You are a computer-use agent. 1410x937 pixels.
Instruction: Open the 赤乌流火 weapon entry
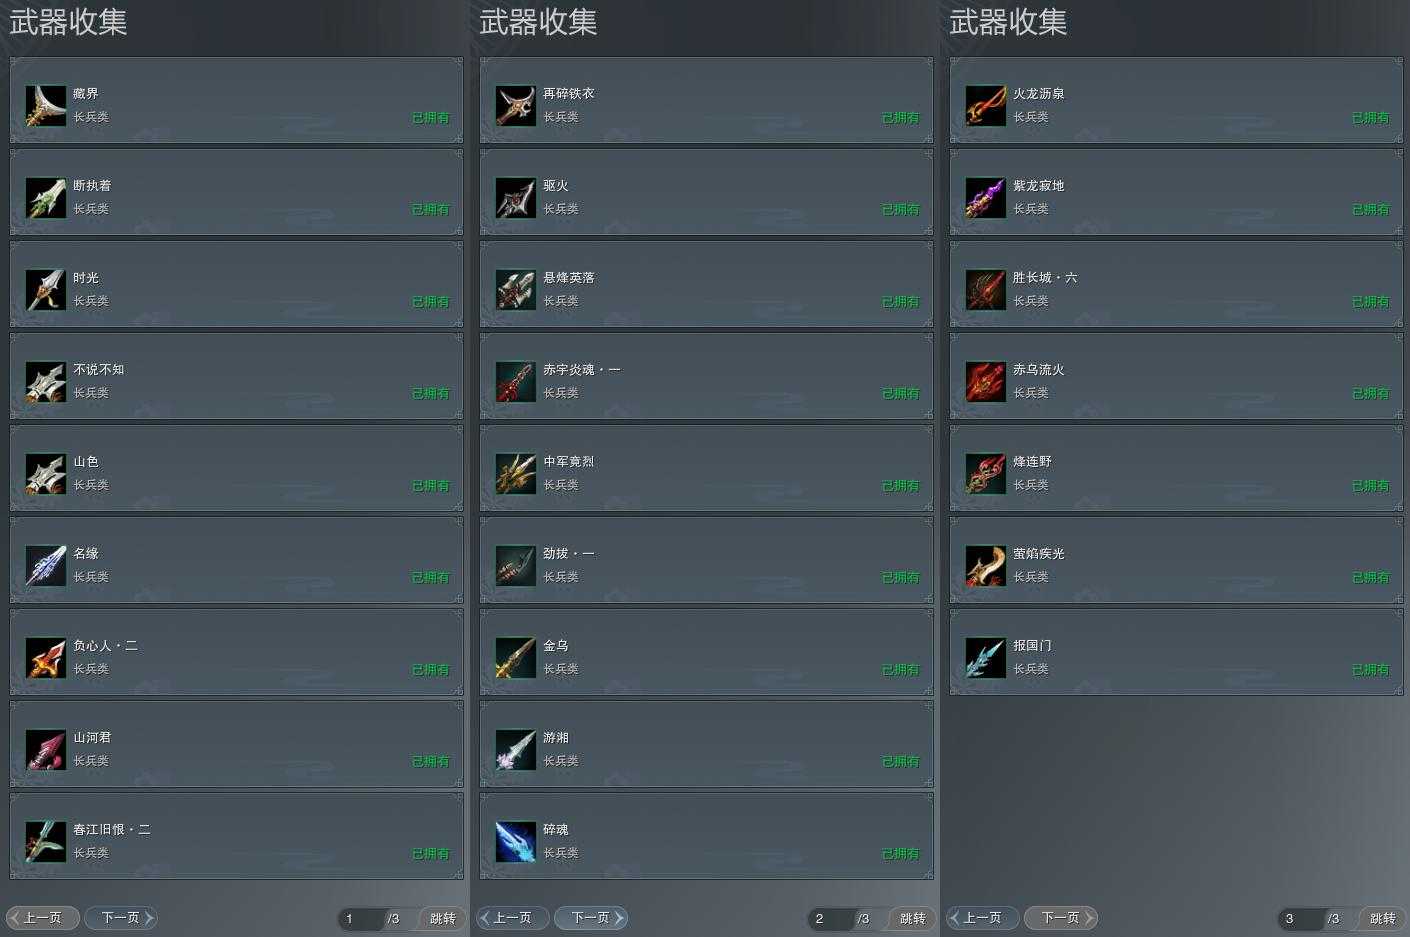coord(1176,376)
